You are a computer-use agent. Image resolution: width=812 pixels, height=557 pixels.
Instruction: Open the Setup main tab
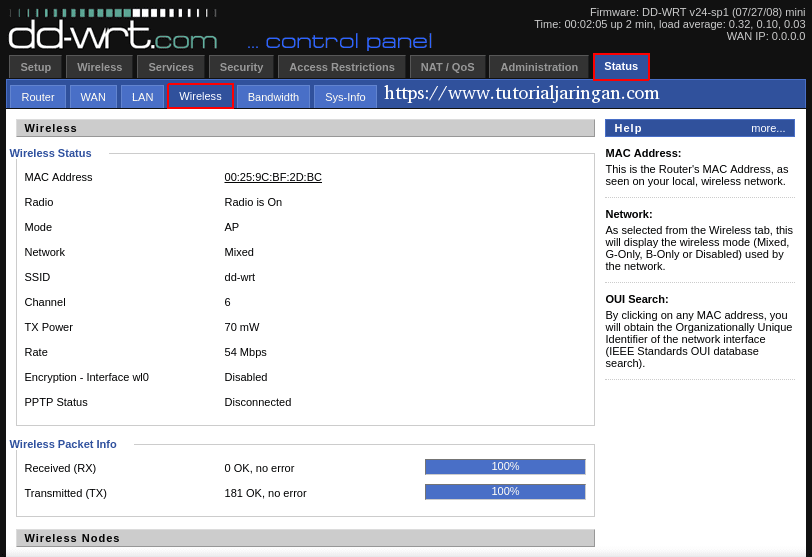(36, 67)
